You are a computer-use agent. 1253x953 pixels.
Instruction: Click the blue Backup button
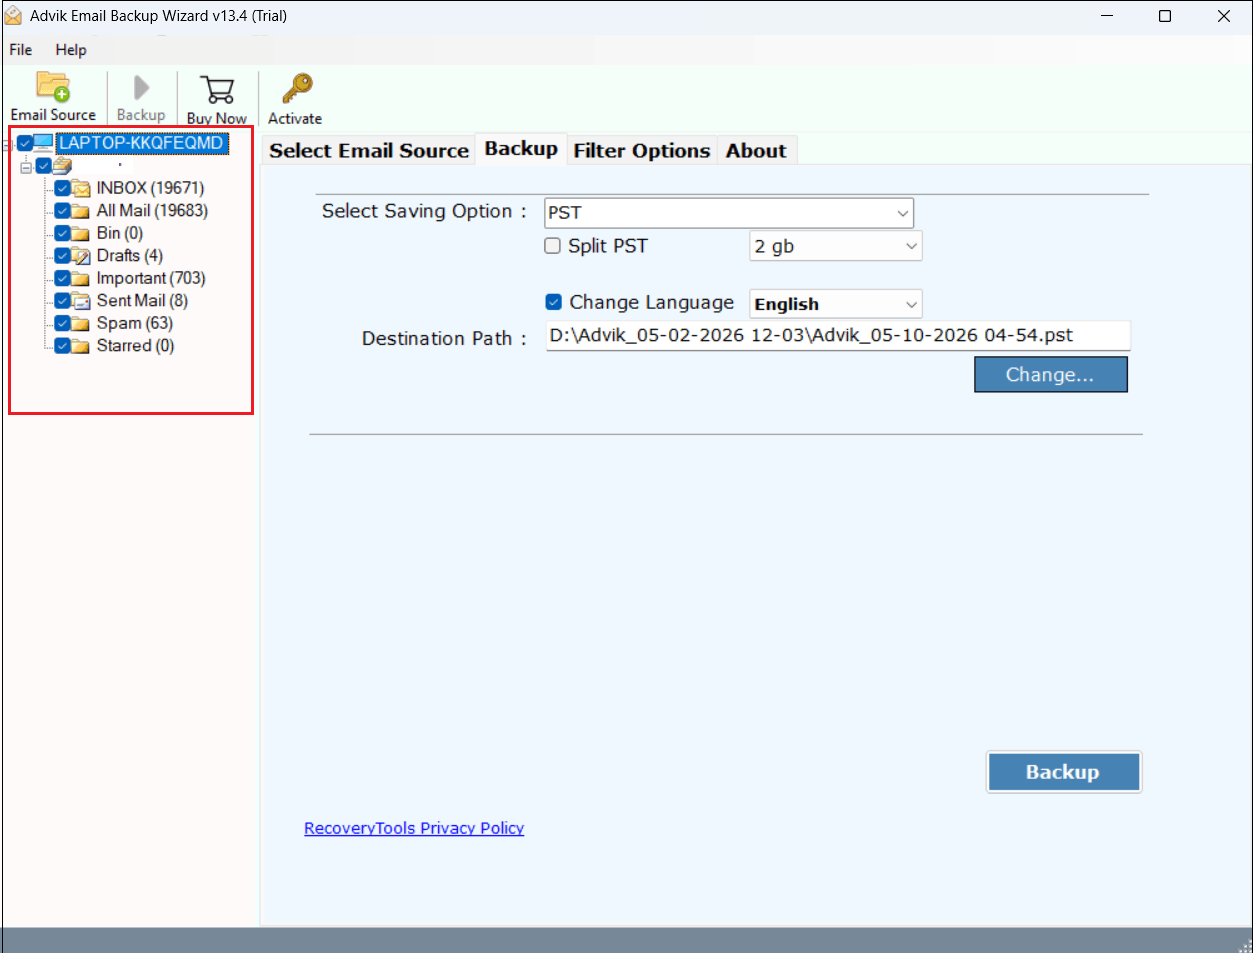pos(1064,772)
